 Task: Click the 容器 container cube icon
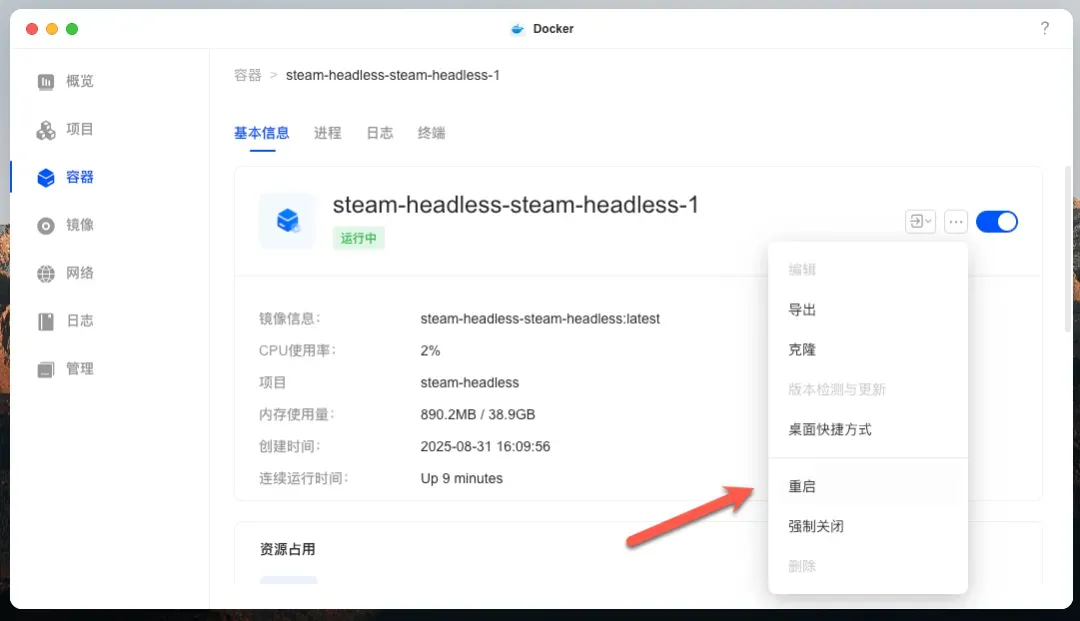46,178
